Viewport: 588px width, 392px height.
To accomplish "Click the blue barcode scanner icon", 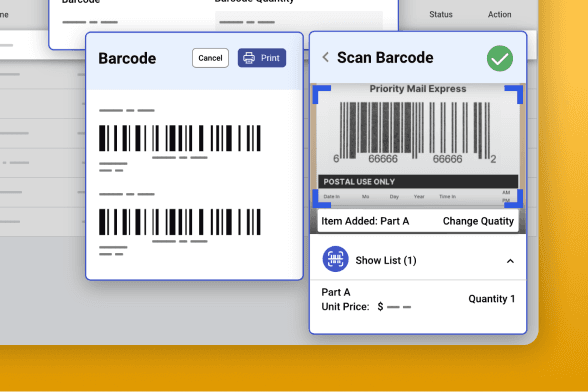I will 335,259.
